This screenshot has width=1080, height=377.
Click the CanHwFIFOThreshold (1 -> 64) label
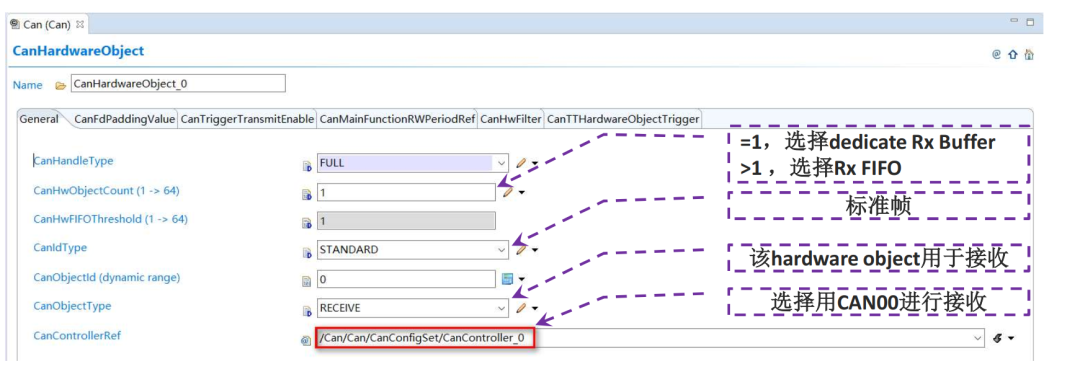110,219
